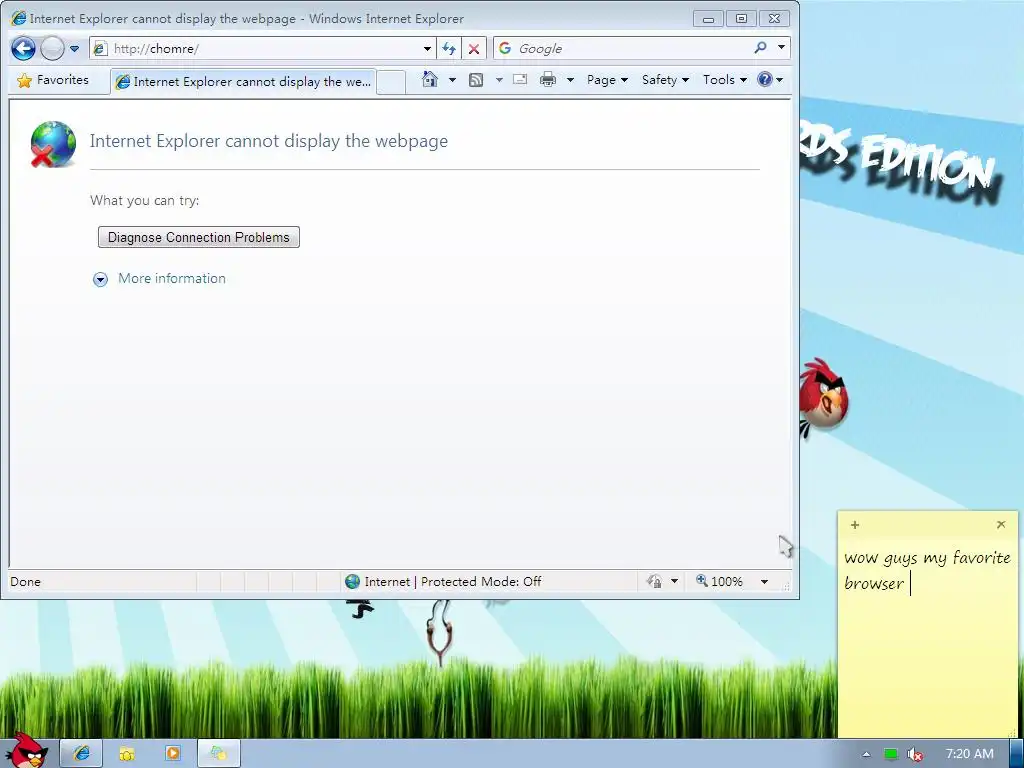Go back with the Back arrow button
This screenshot has height=768, width=1024.
coord(24,48)
